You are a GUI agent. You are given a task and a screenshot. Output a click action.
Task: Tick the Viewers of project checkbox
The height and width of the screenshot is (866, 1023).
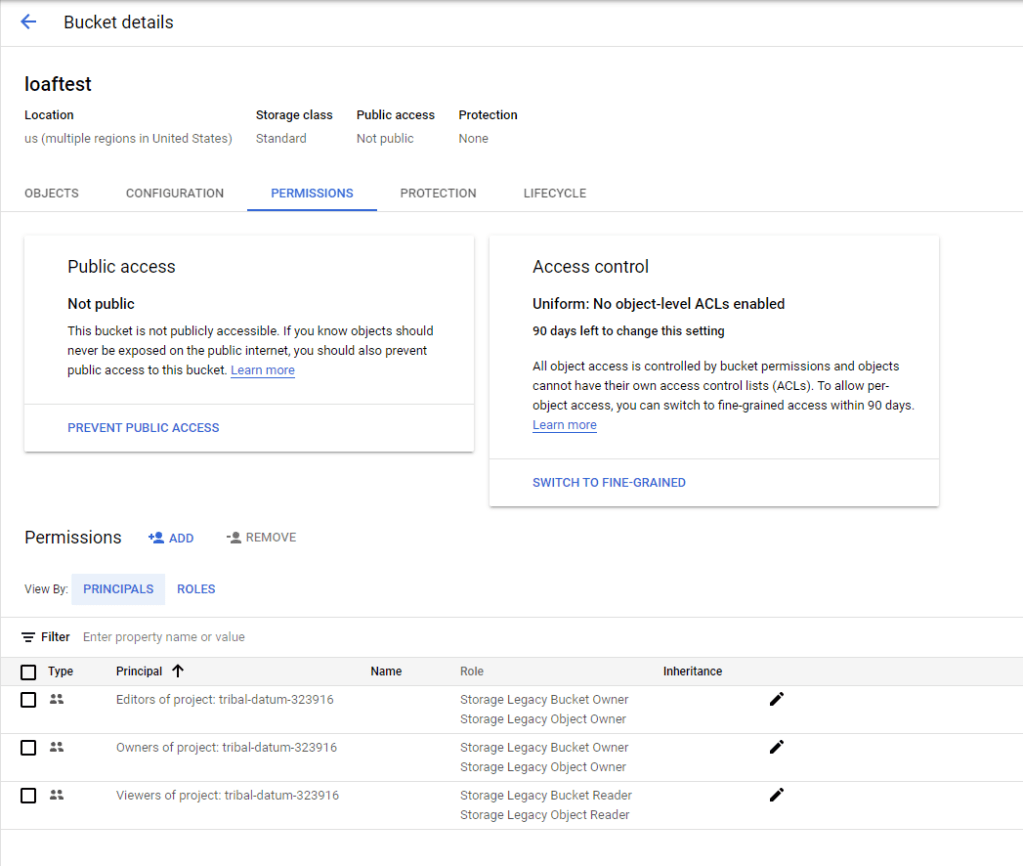[28, 796]
